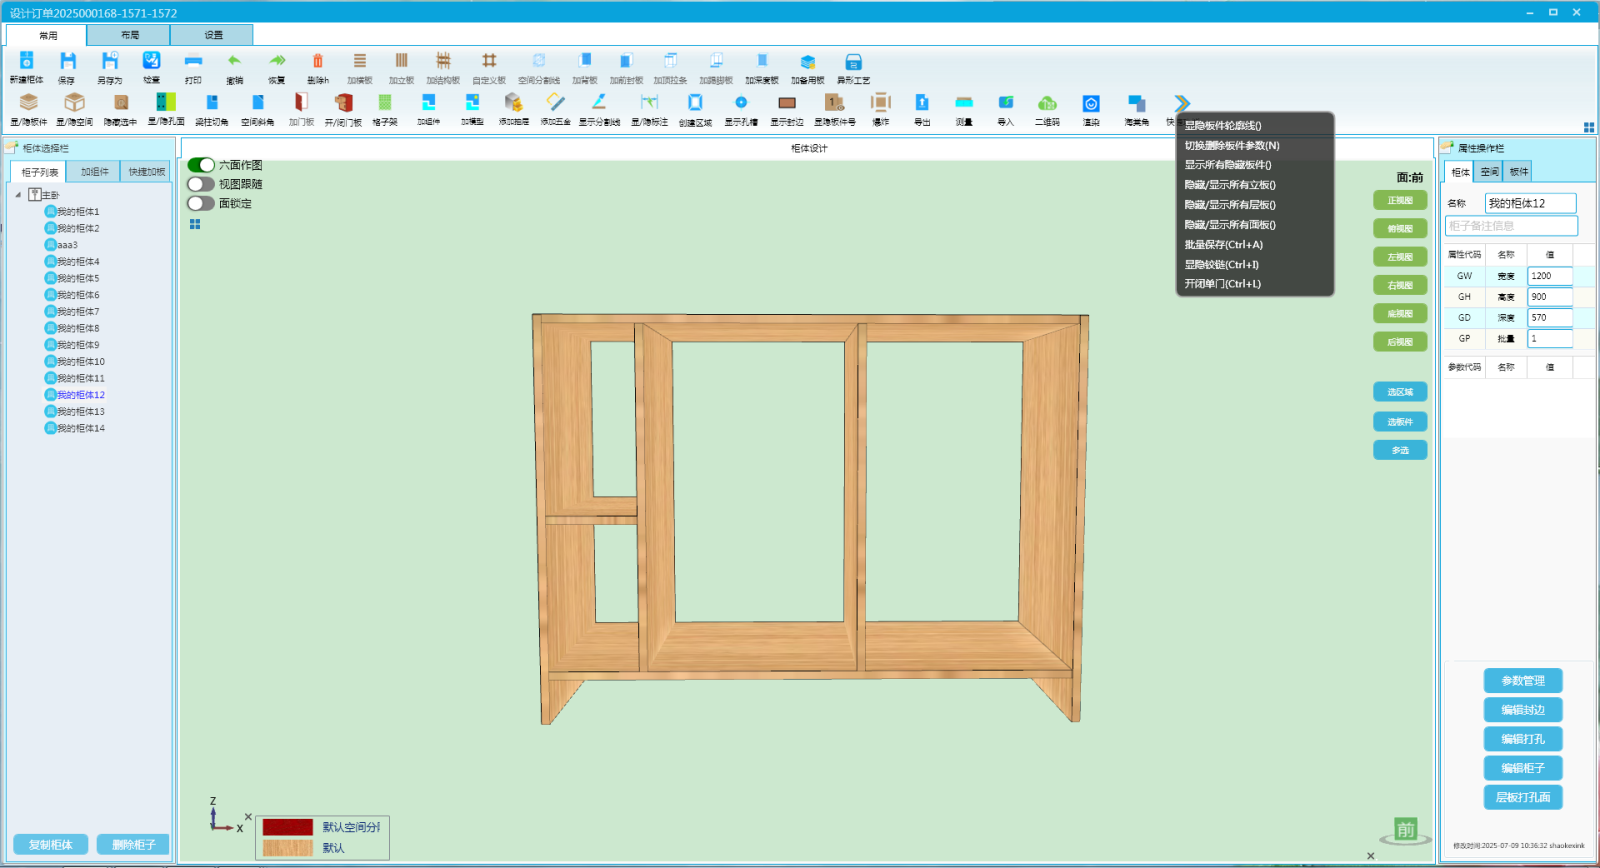Click the 显示孔槽 show holes icon
The image size is (1600, 868).
741,103
